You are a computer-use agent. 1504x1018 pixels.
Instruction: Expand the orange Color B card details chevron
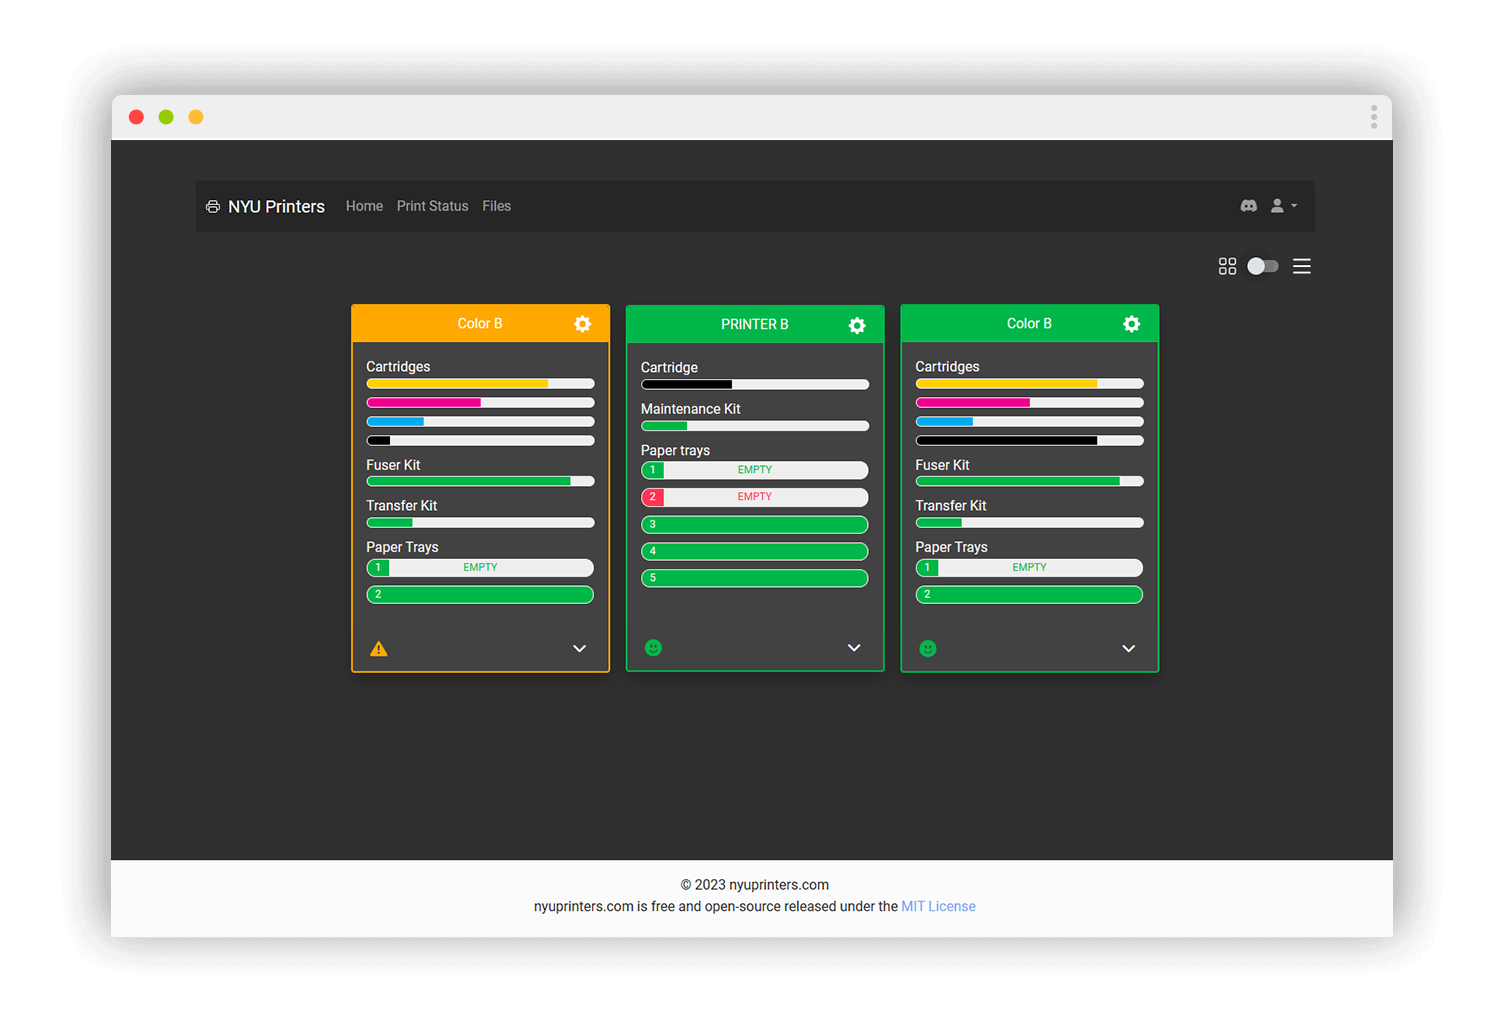click(579, 649)
